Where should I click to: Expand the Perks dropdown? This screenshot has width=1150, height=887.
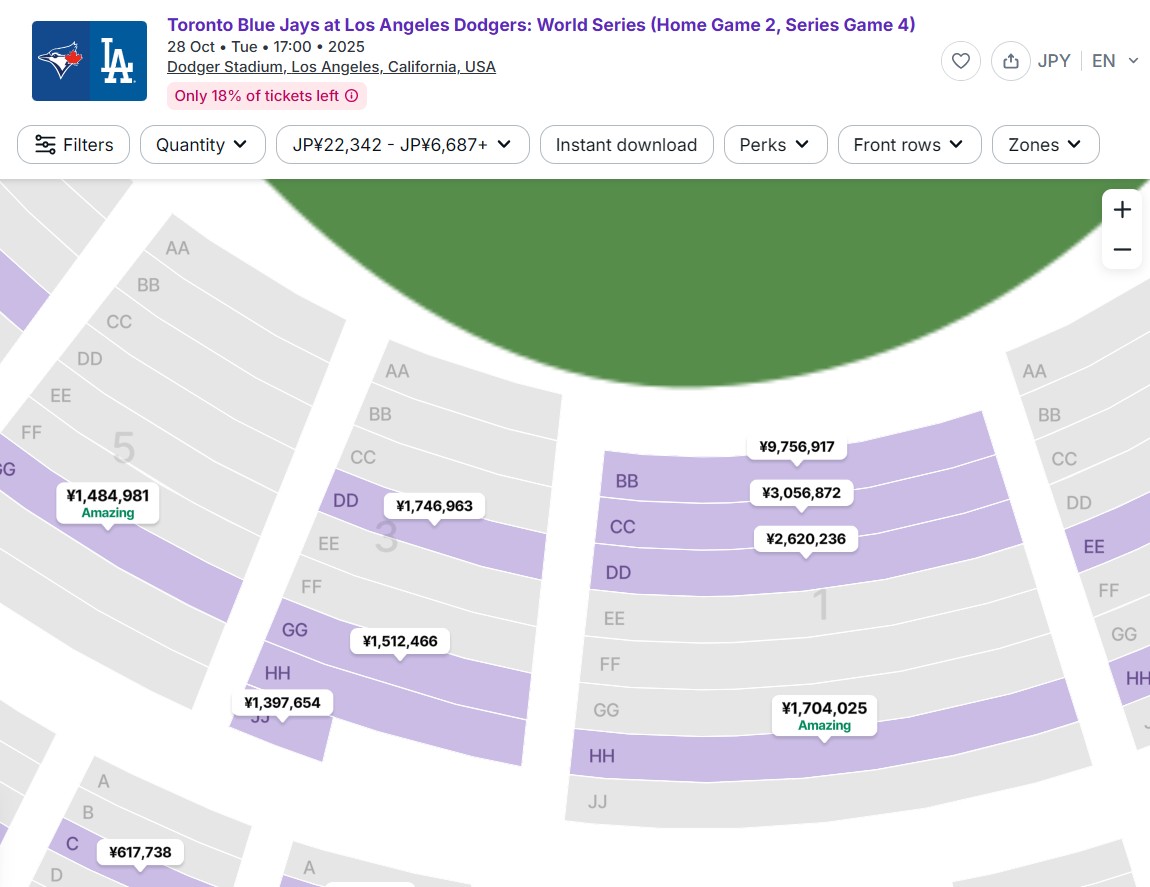775,145
